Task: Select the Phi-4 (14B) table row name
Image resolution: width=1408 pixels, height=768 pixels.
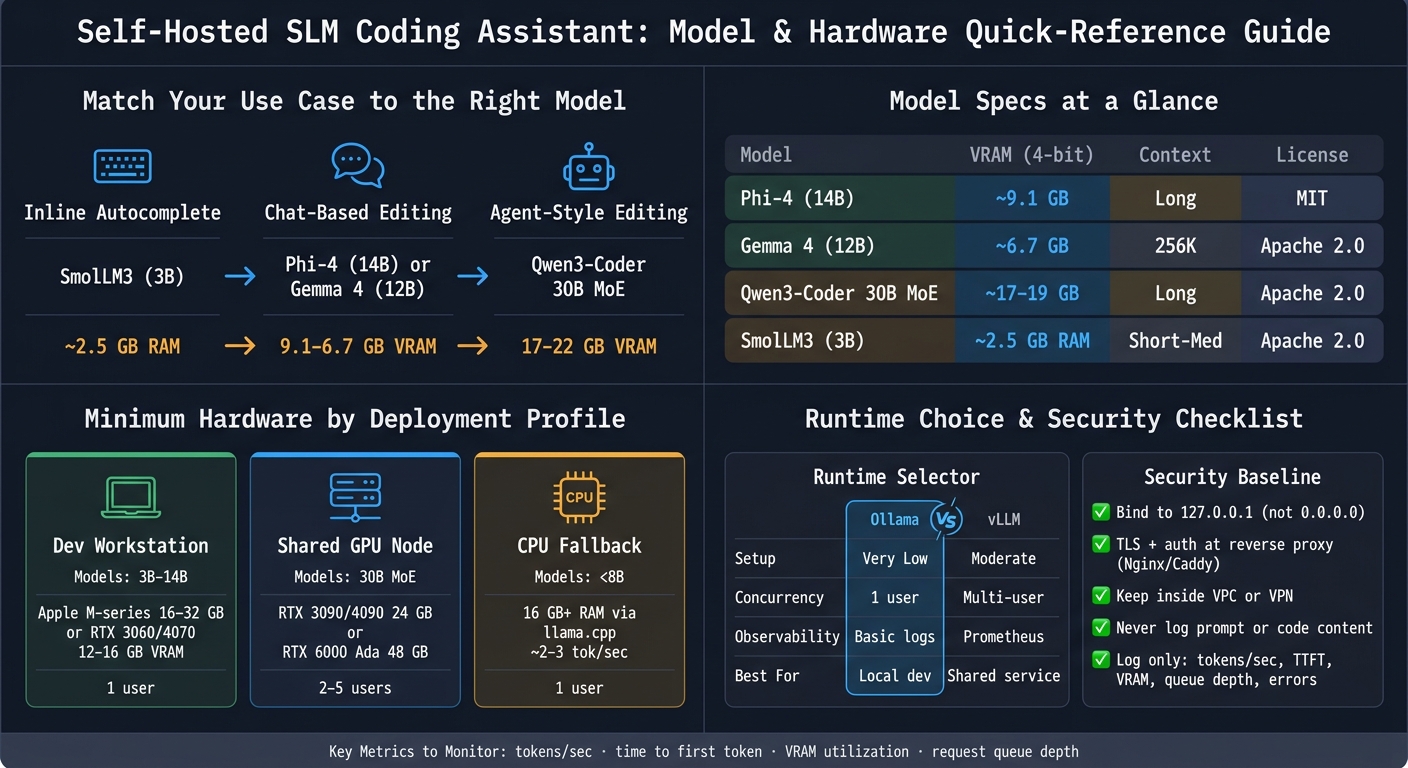Action: (x=797, y=198)
